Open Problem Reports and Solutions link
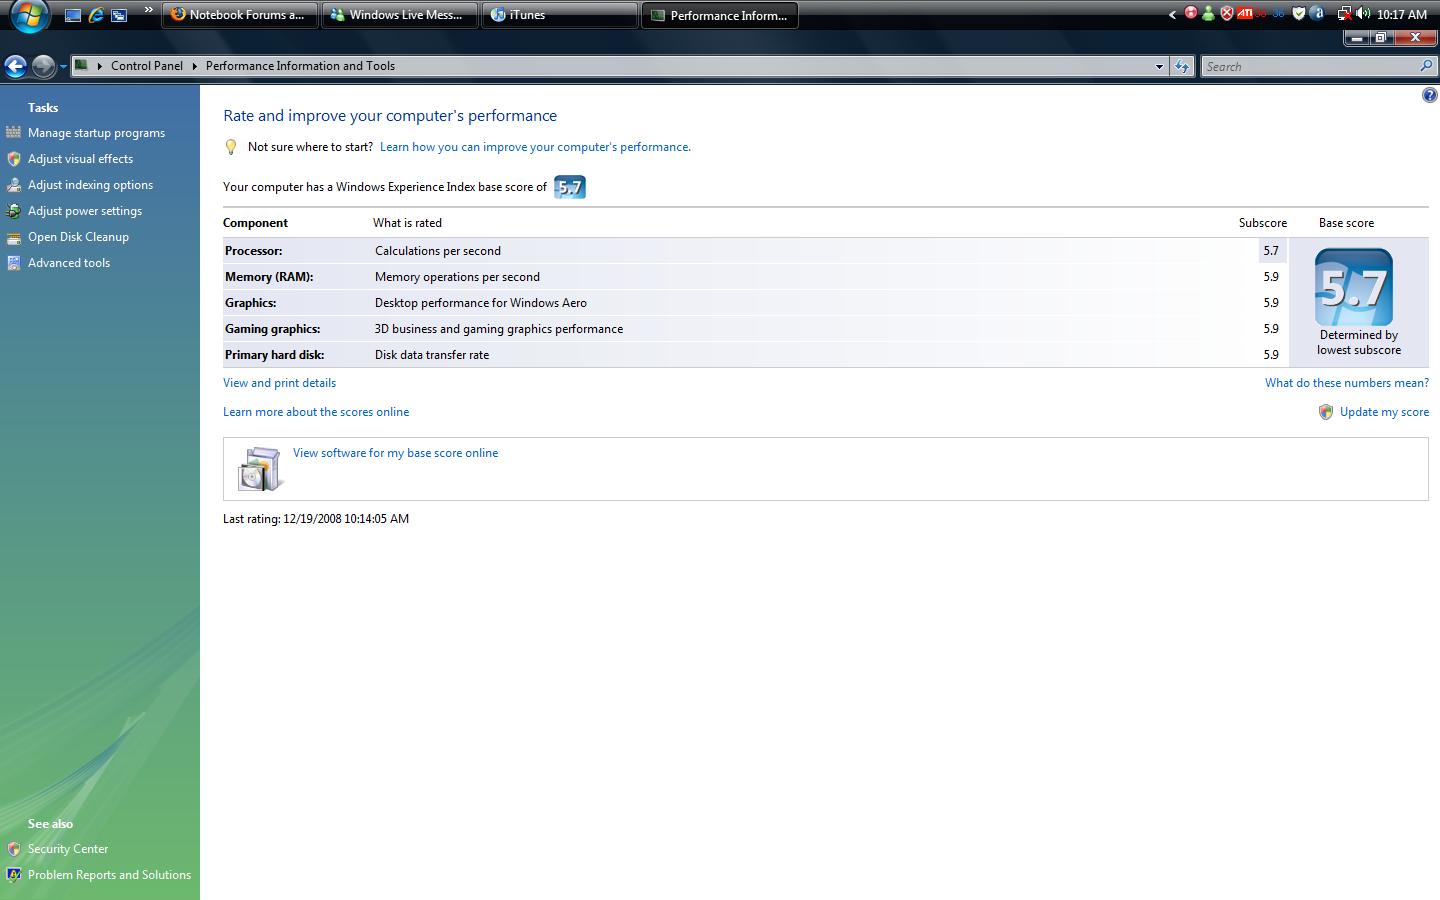The width and height of the screenshot is (1440, 900). pos(109,875)
